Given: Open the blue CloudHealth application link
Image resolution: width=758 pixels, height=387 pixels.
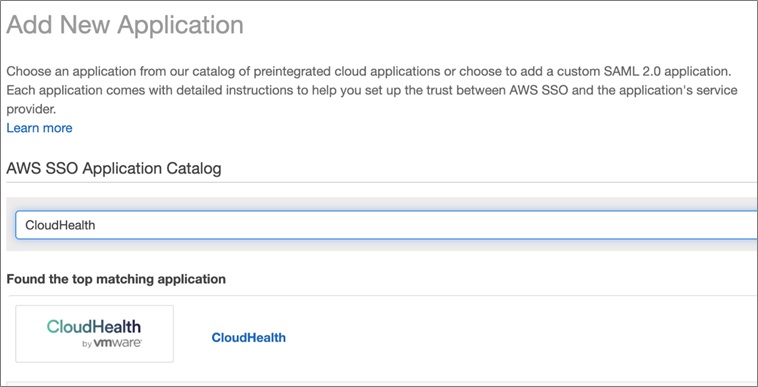Looking at the screenshot, I should pyautogui.click(x=248, y=338).
